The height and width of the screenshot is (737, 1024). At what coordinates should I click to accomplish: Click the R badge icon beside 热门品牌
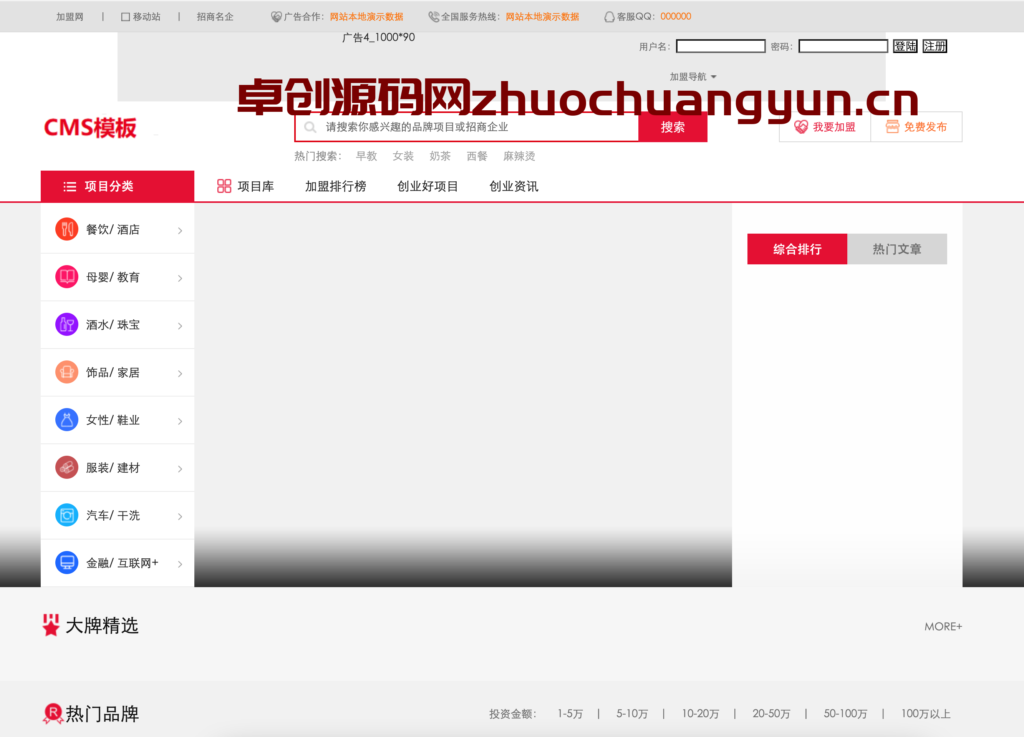click(x=52, y=713)
